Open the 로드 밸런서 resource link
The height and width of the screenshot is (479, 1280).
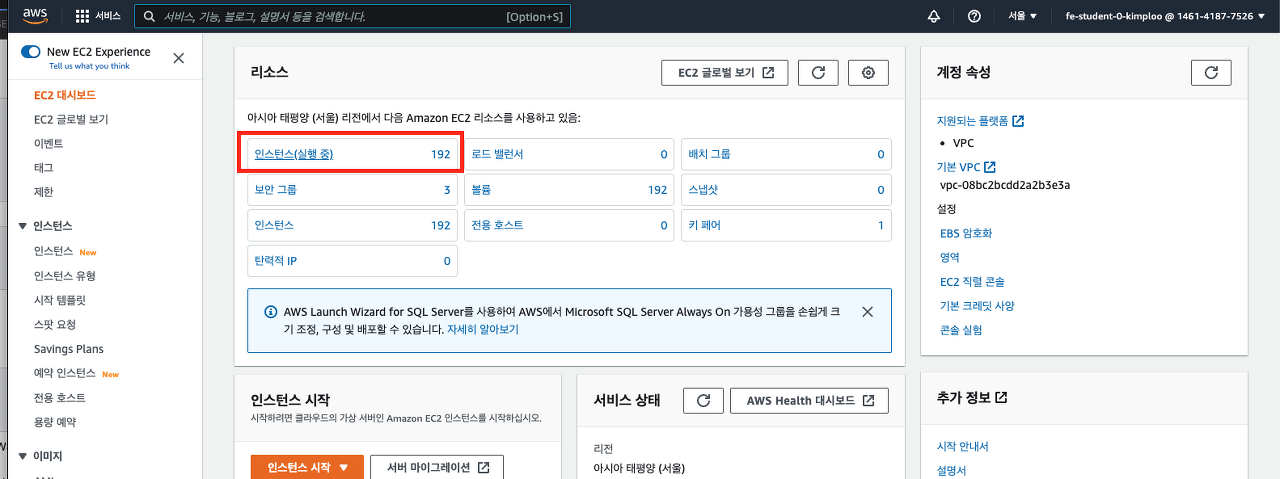(x=497, y=154)
